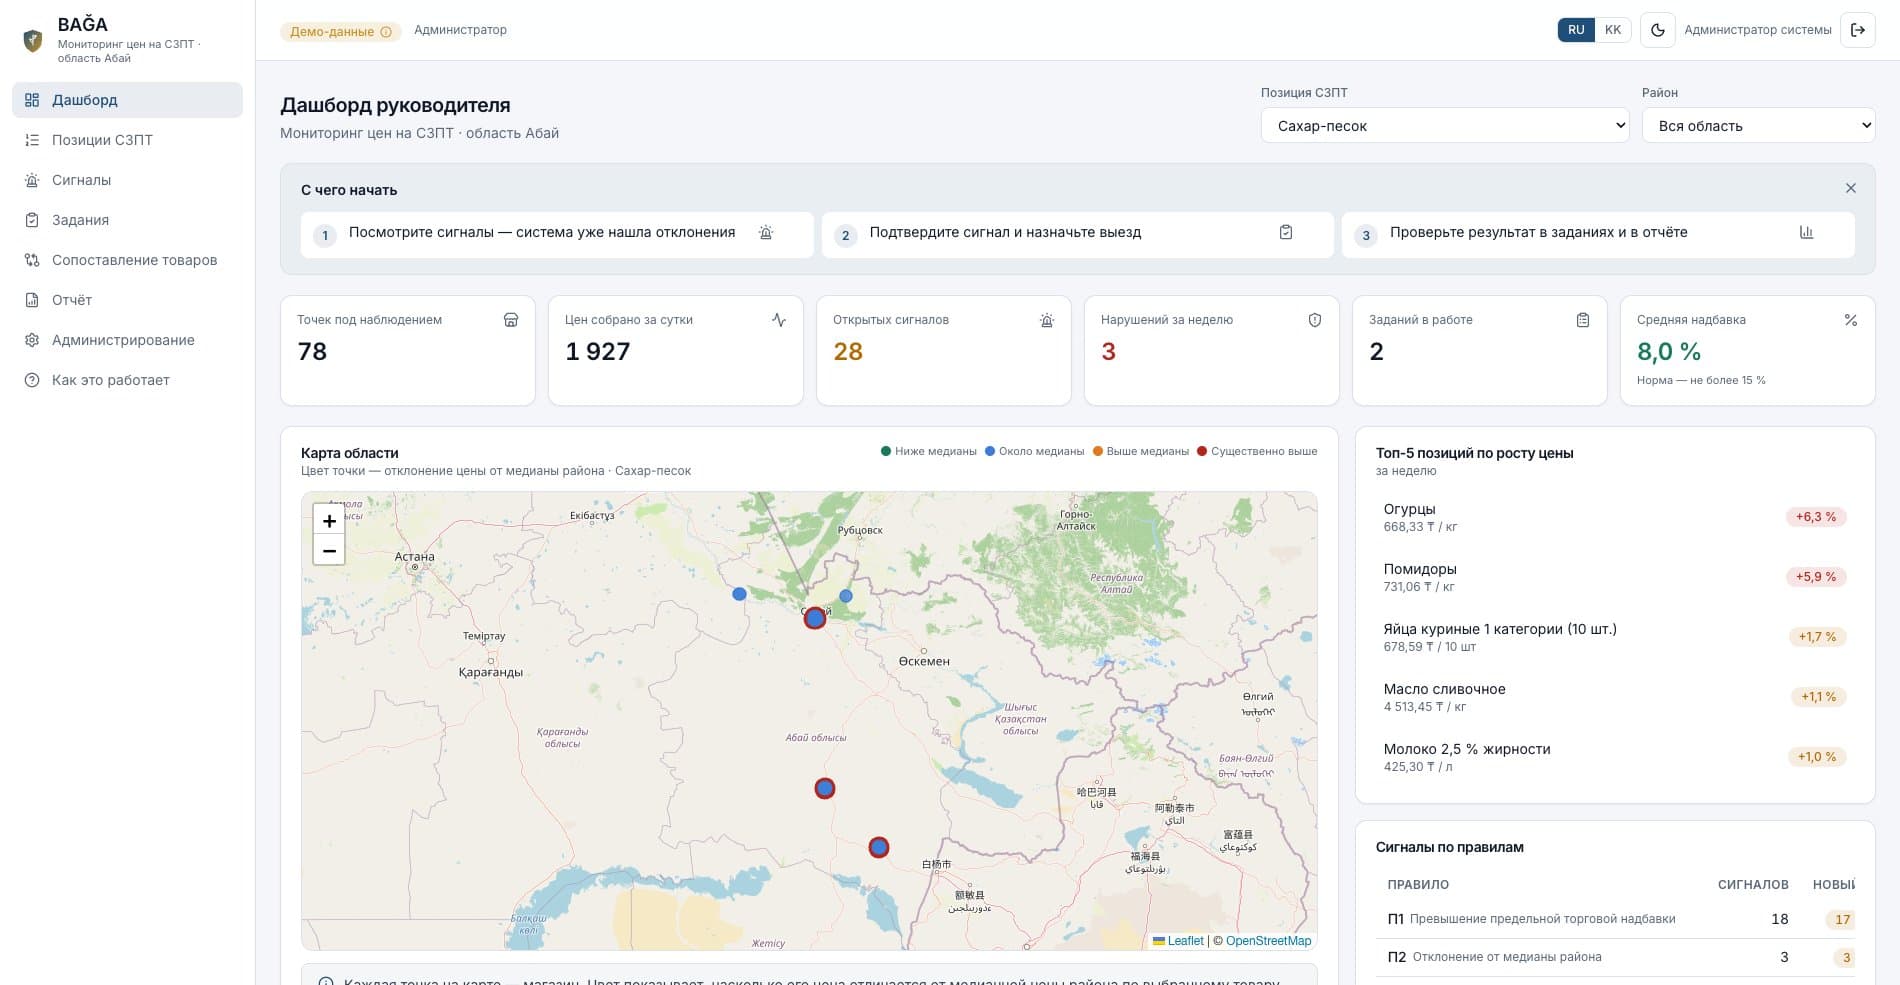Go to Задания in the sidebar
The height and width of the screenshot is (985, 1900).
pos(128,220)
